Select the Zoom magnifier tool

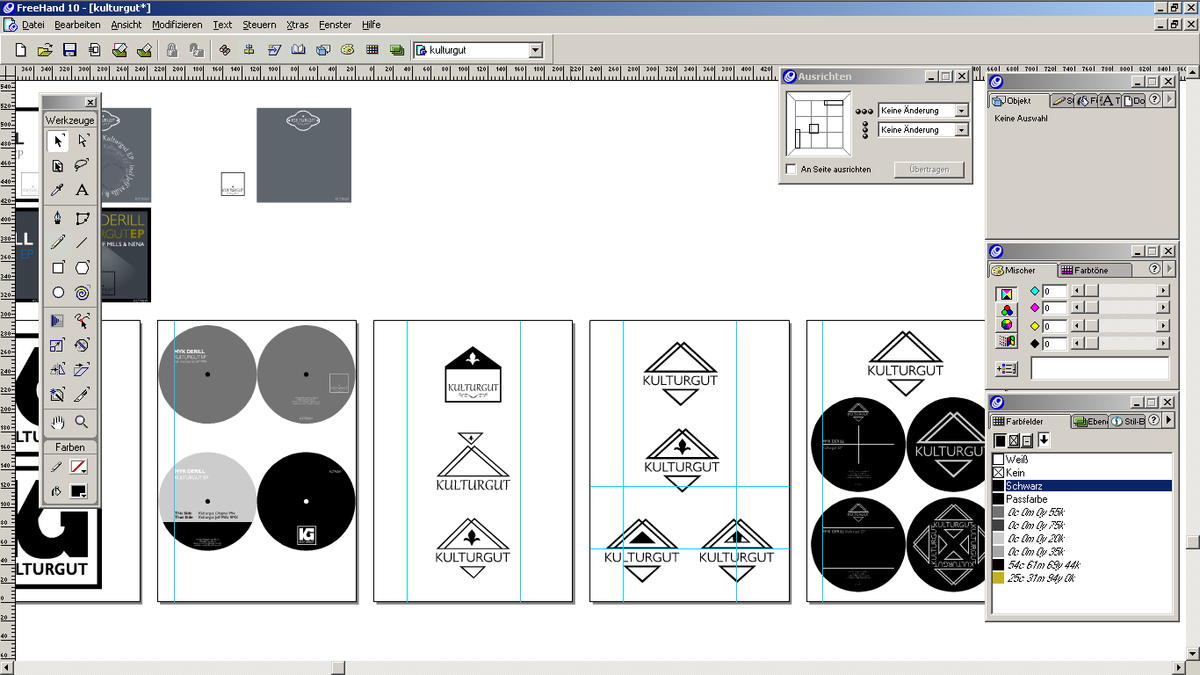pos(82,422)
